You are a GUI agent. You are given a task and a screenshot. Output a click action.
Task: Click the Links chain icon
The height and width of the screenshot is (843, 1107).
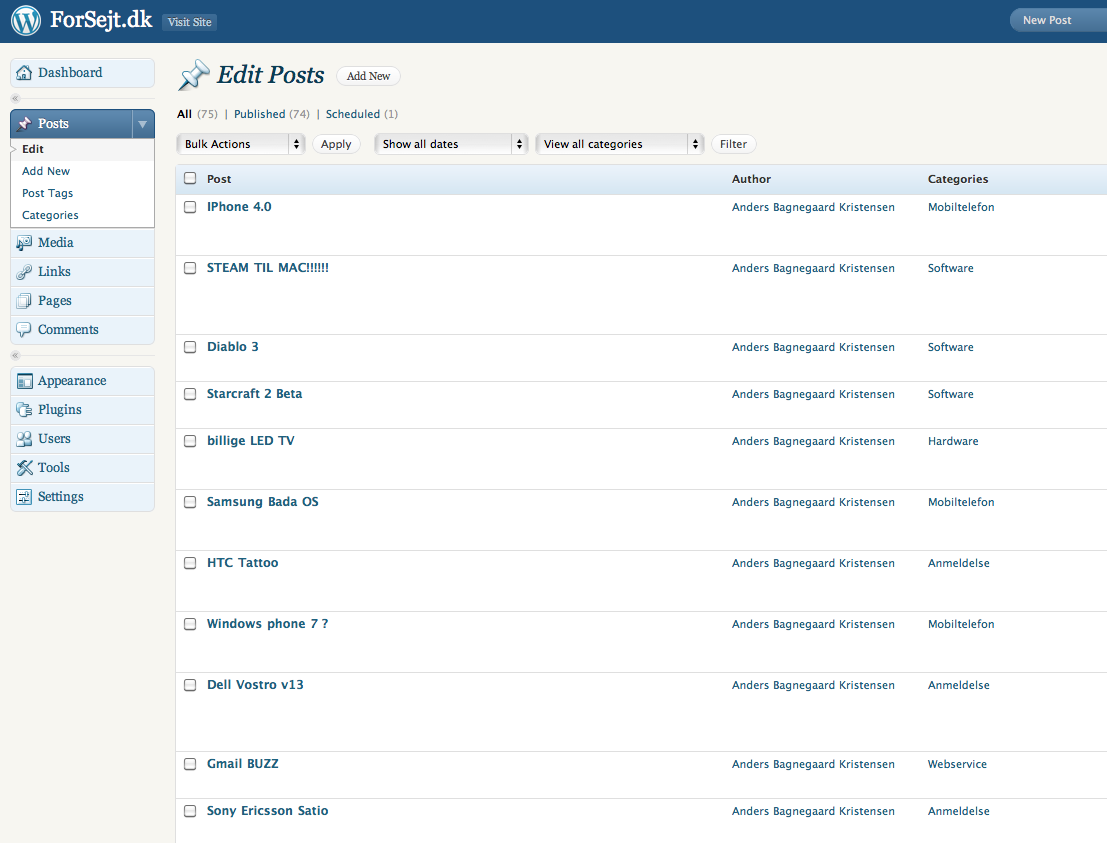click(24, 272)
